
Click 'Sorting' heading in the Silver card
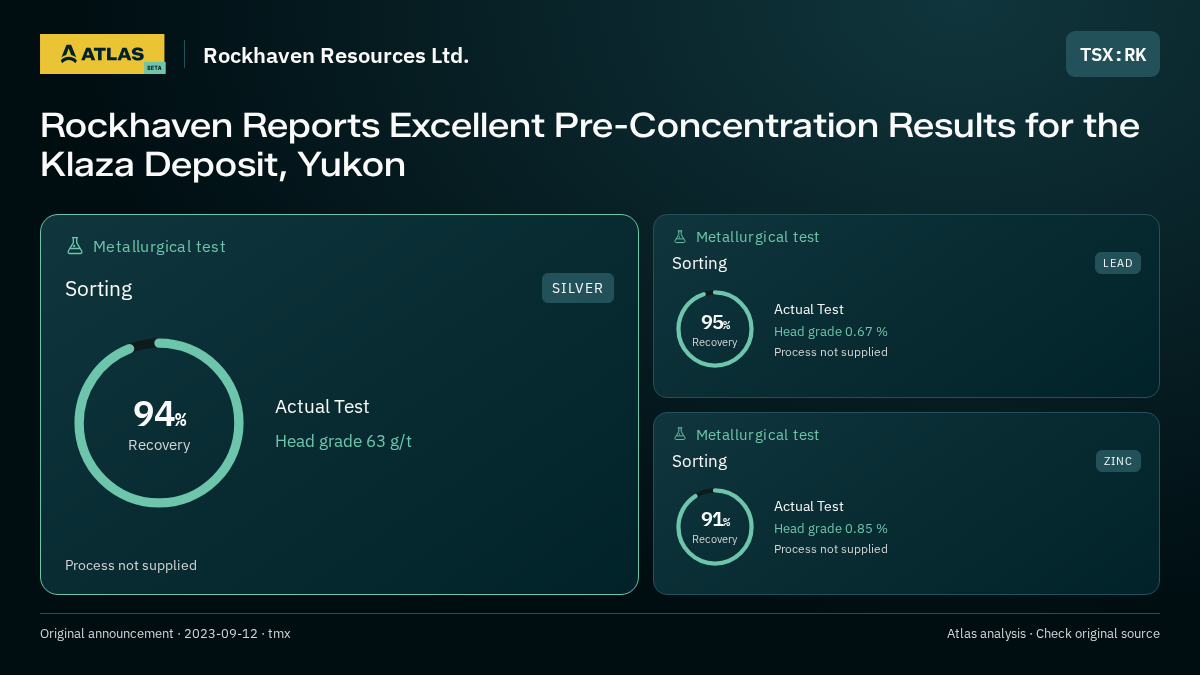coord(99,289)
